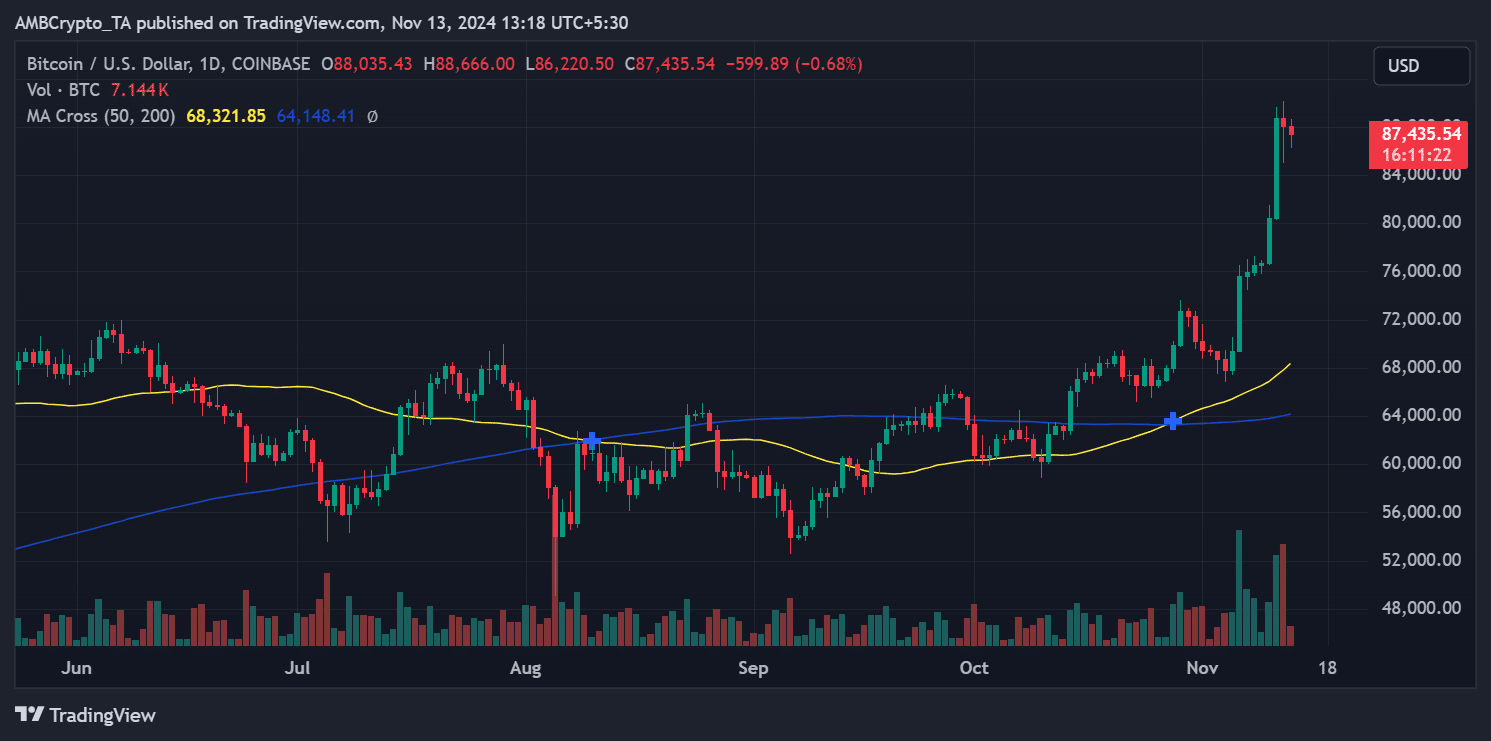
Task: Click the 52,000.00 price axis label
Action: click(1420, 560)
